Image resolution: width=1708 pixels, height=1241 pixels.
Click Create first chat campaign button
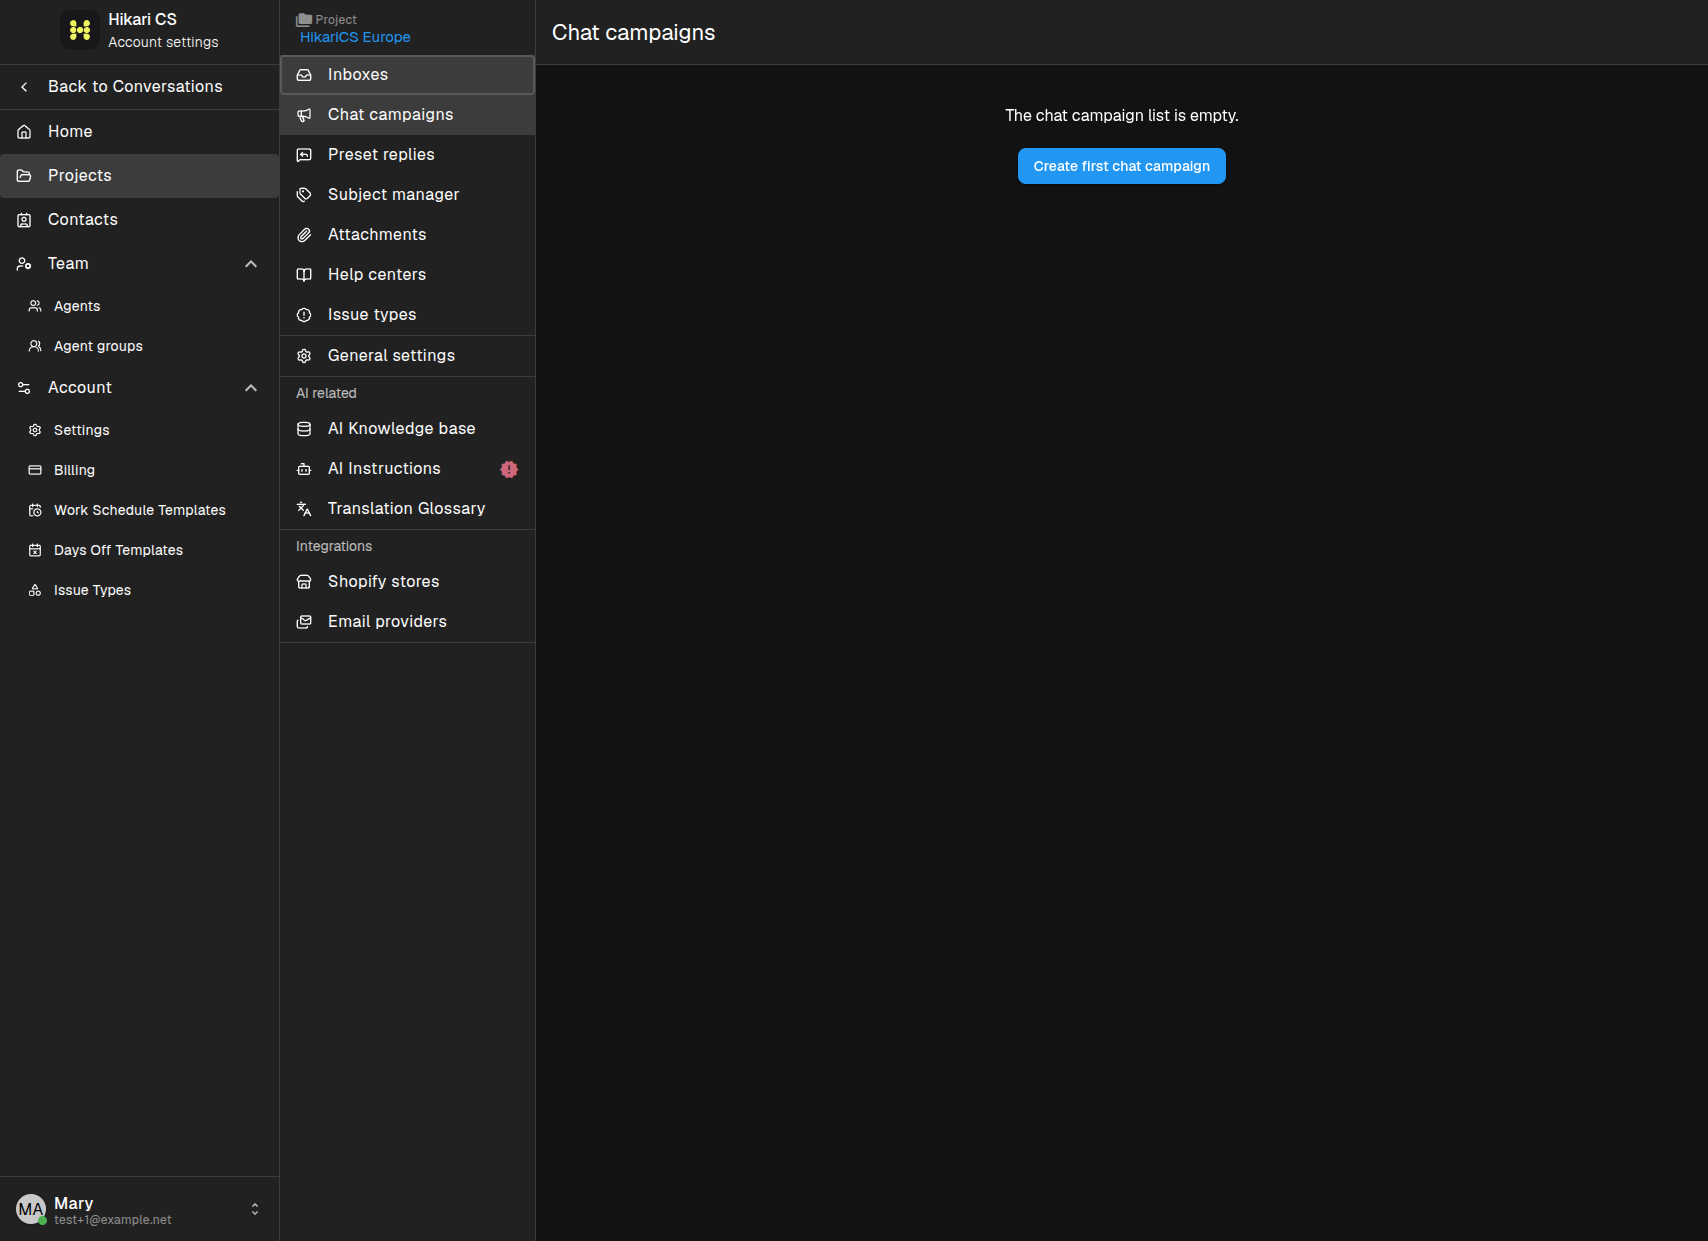(x=1121, y=166)
